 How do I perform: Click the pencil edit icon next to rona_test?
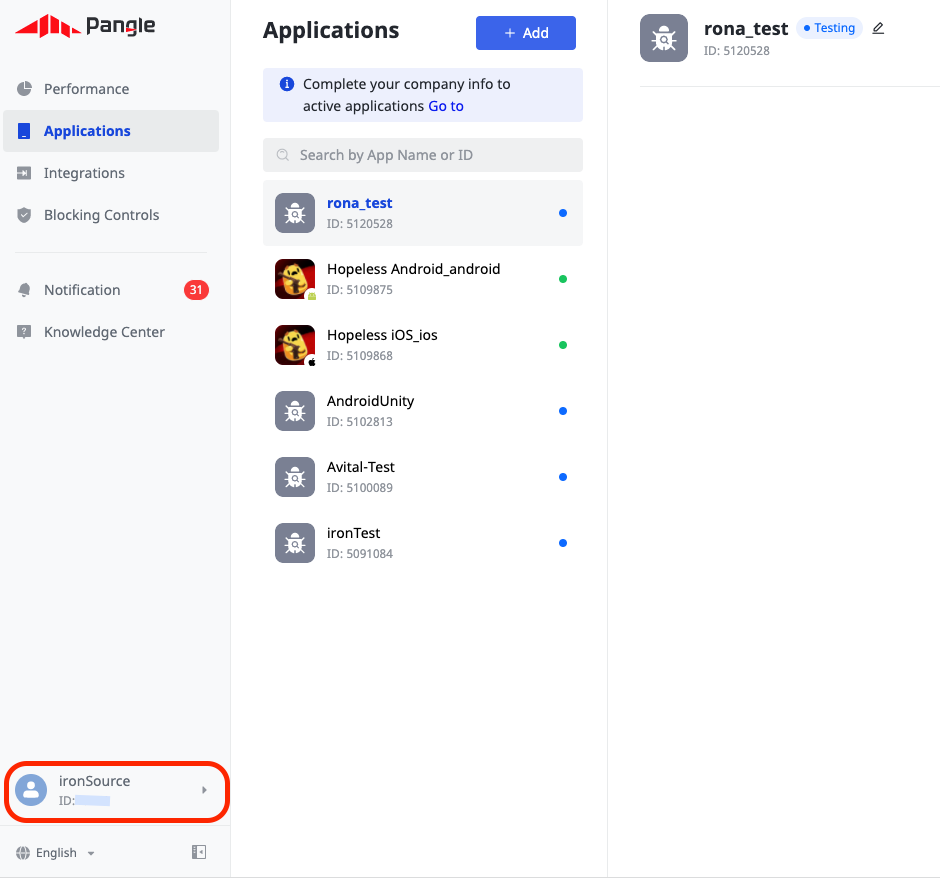click(x=878, y=28)
